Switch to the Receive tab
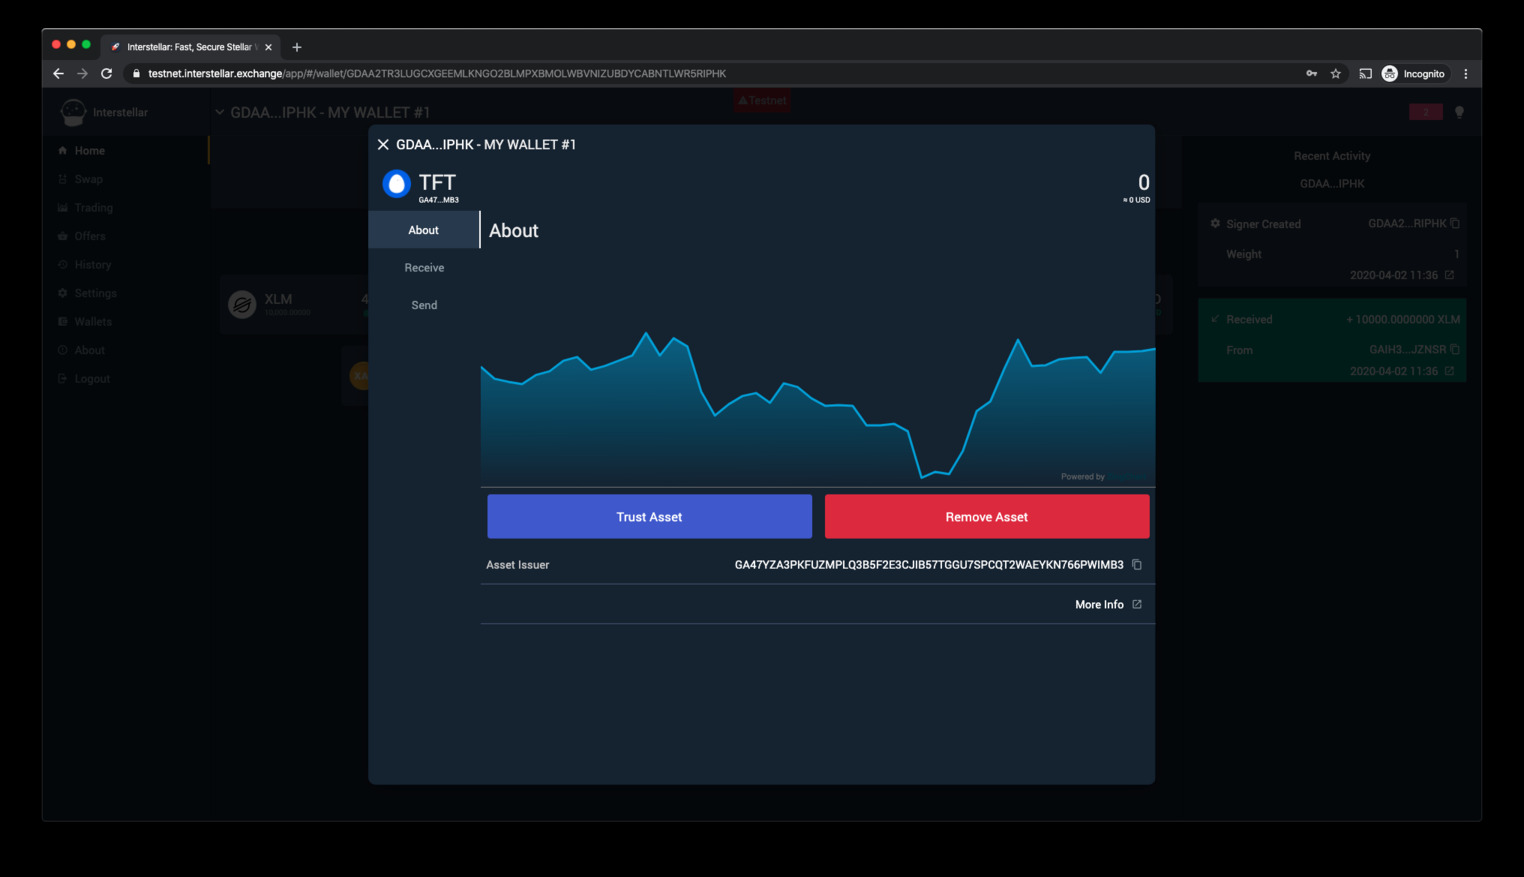 click(x=424, y=268)
